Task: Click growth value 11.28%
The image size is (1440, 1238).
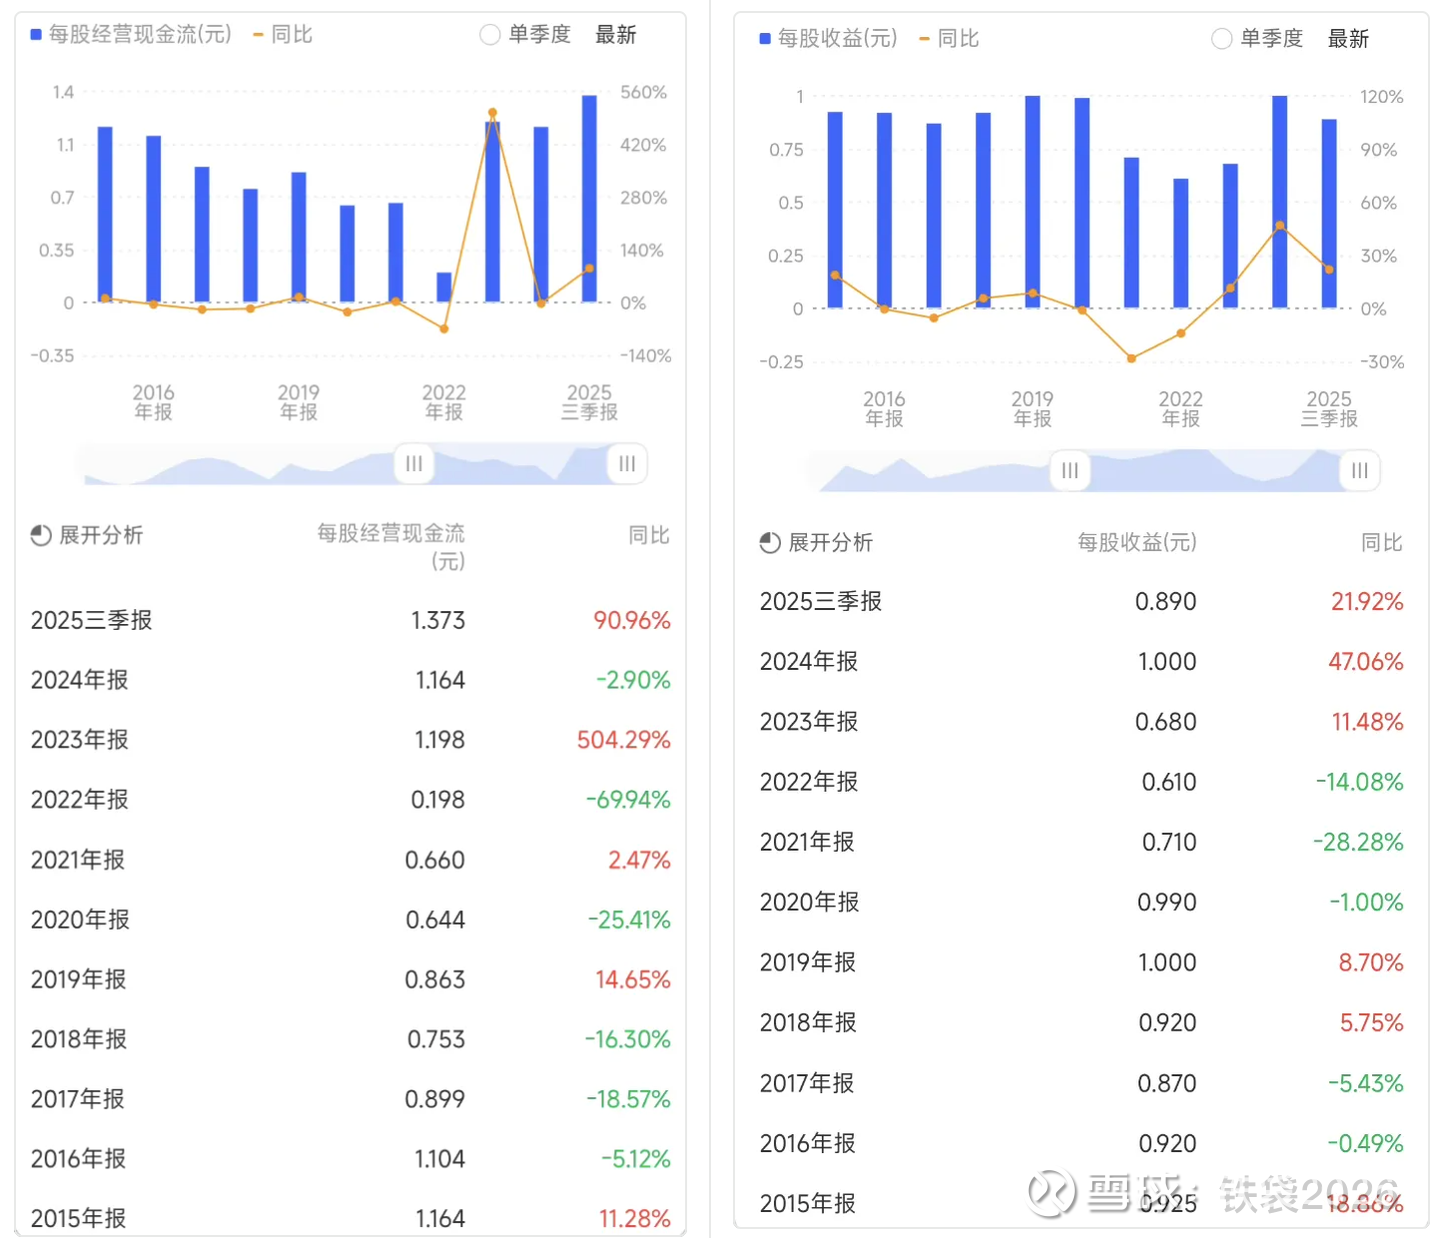Action: click(x=635, y=1219)
